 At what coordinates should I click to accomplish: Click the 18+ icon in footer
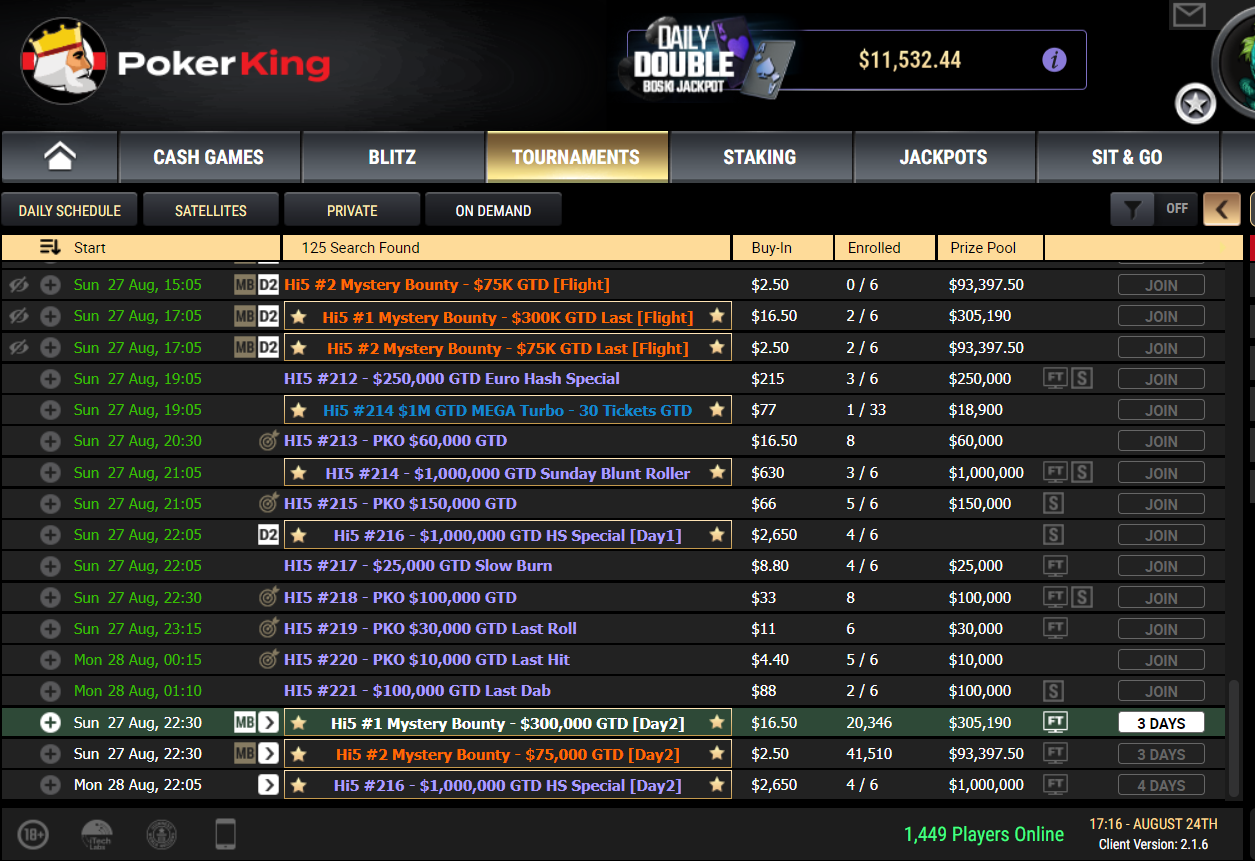pos(33,833)
